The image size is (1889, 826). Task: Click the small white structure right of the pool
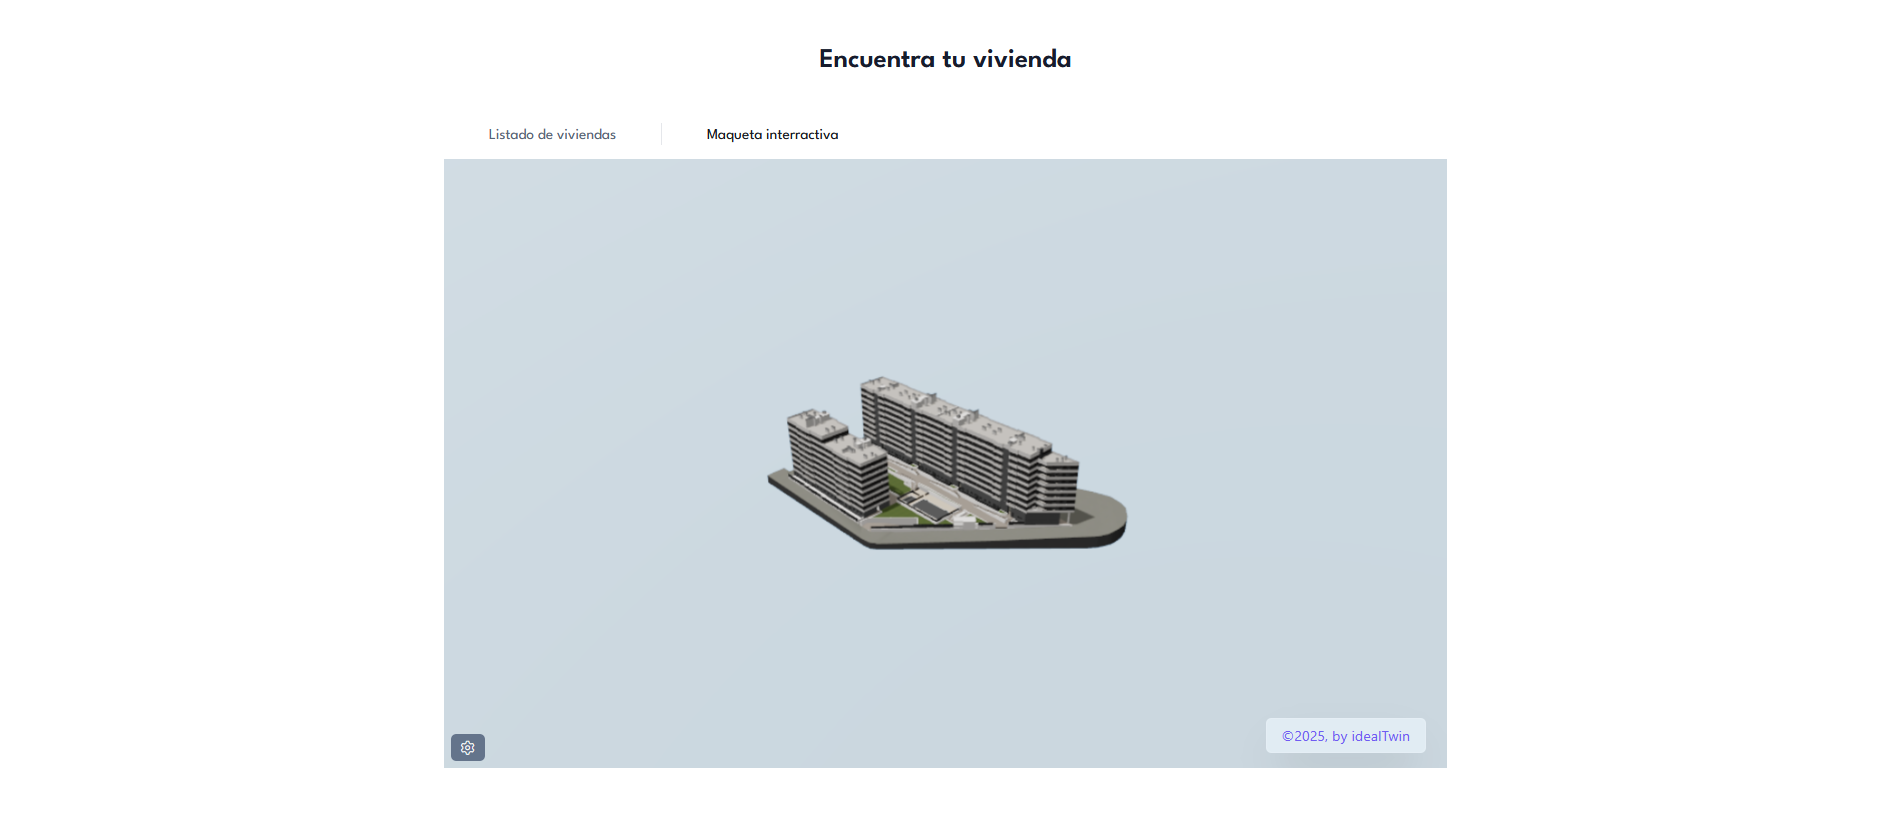(964, 517)
